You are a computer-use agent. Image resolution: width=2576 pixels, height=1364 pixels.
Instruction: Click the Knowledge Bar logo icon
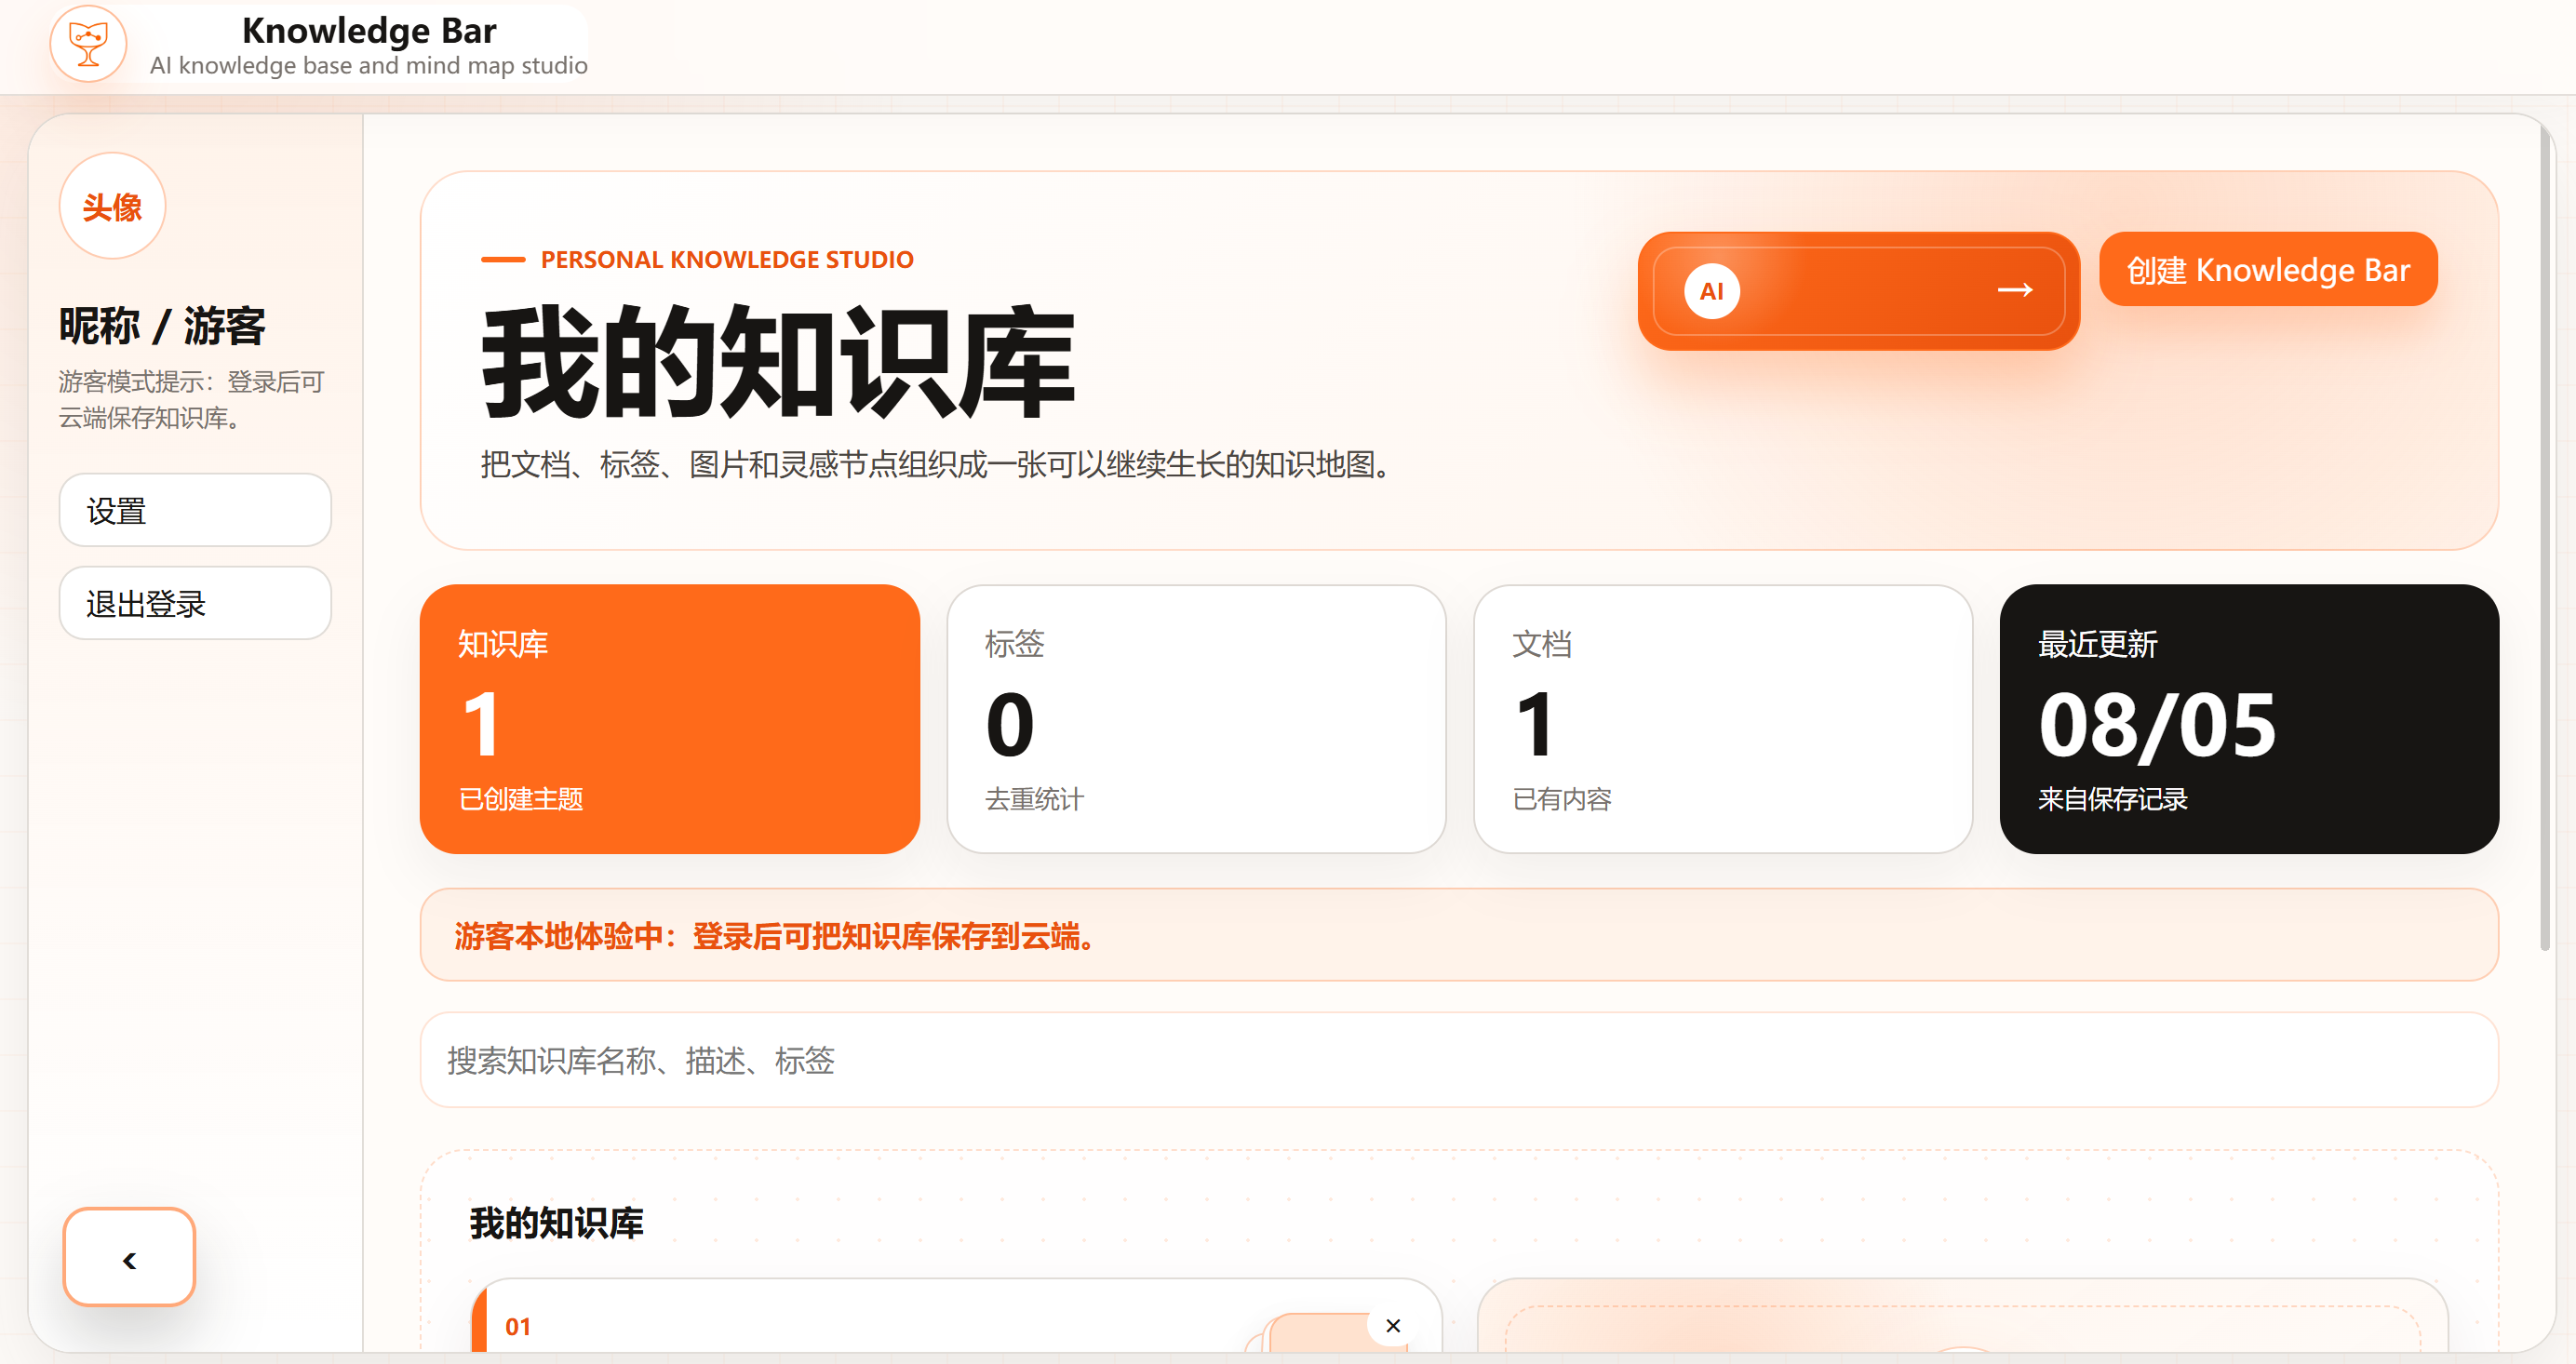click(x=88, y=45)
